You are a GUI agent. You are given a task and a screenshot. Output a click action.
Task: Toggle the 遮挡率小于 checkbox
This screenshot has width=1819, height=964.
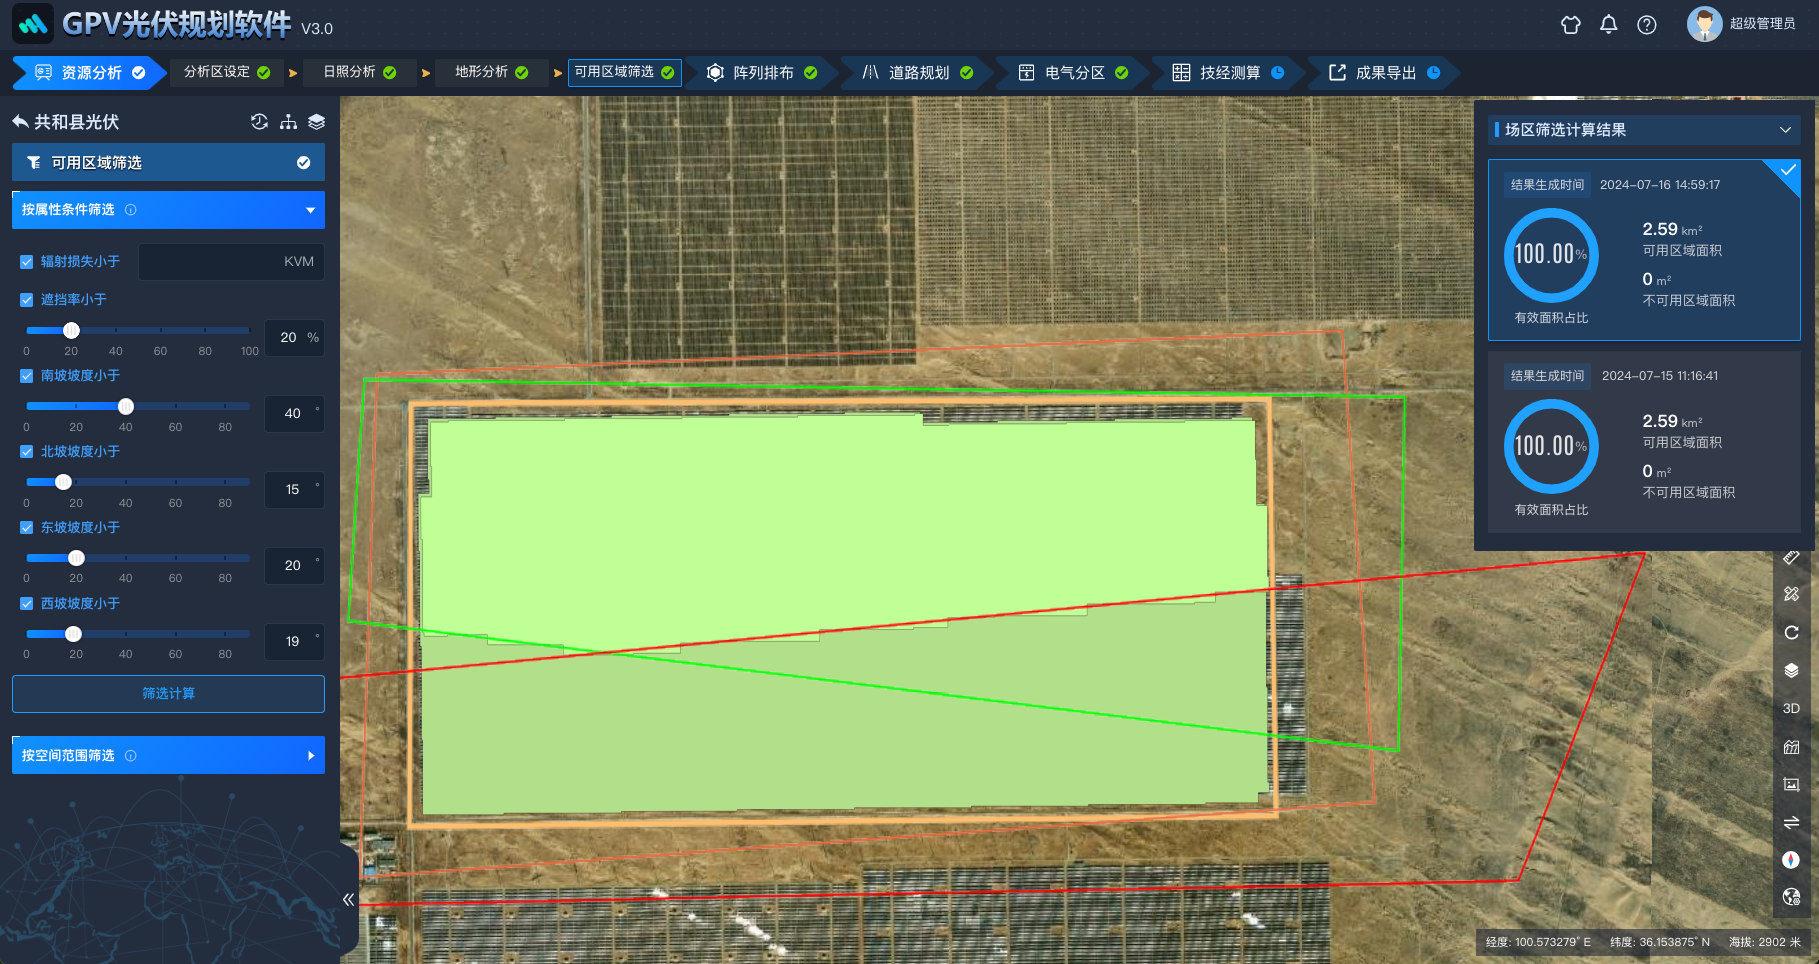pos(27,300)
